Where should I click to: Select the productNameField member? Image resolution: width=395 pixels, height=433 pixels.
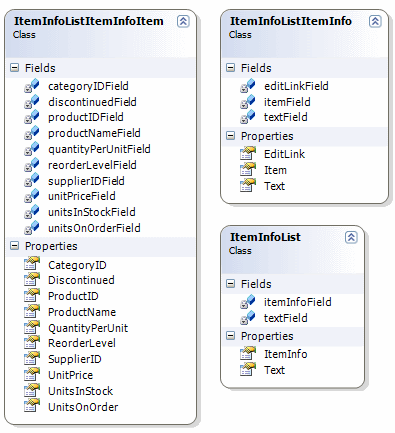94,133
